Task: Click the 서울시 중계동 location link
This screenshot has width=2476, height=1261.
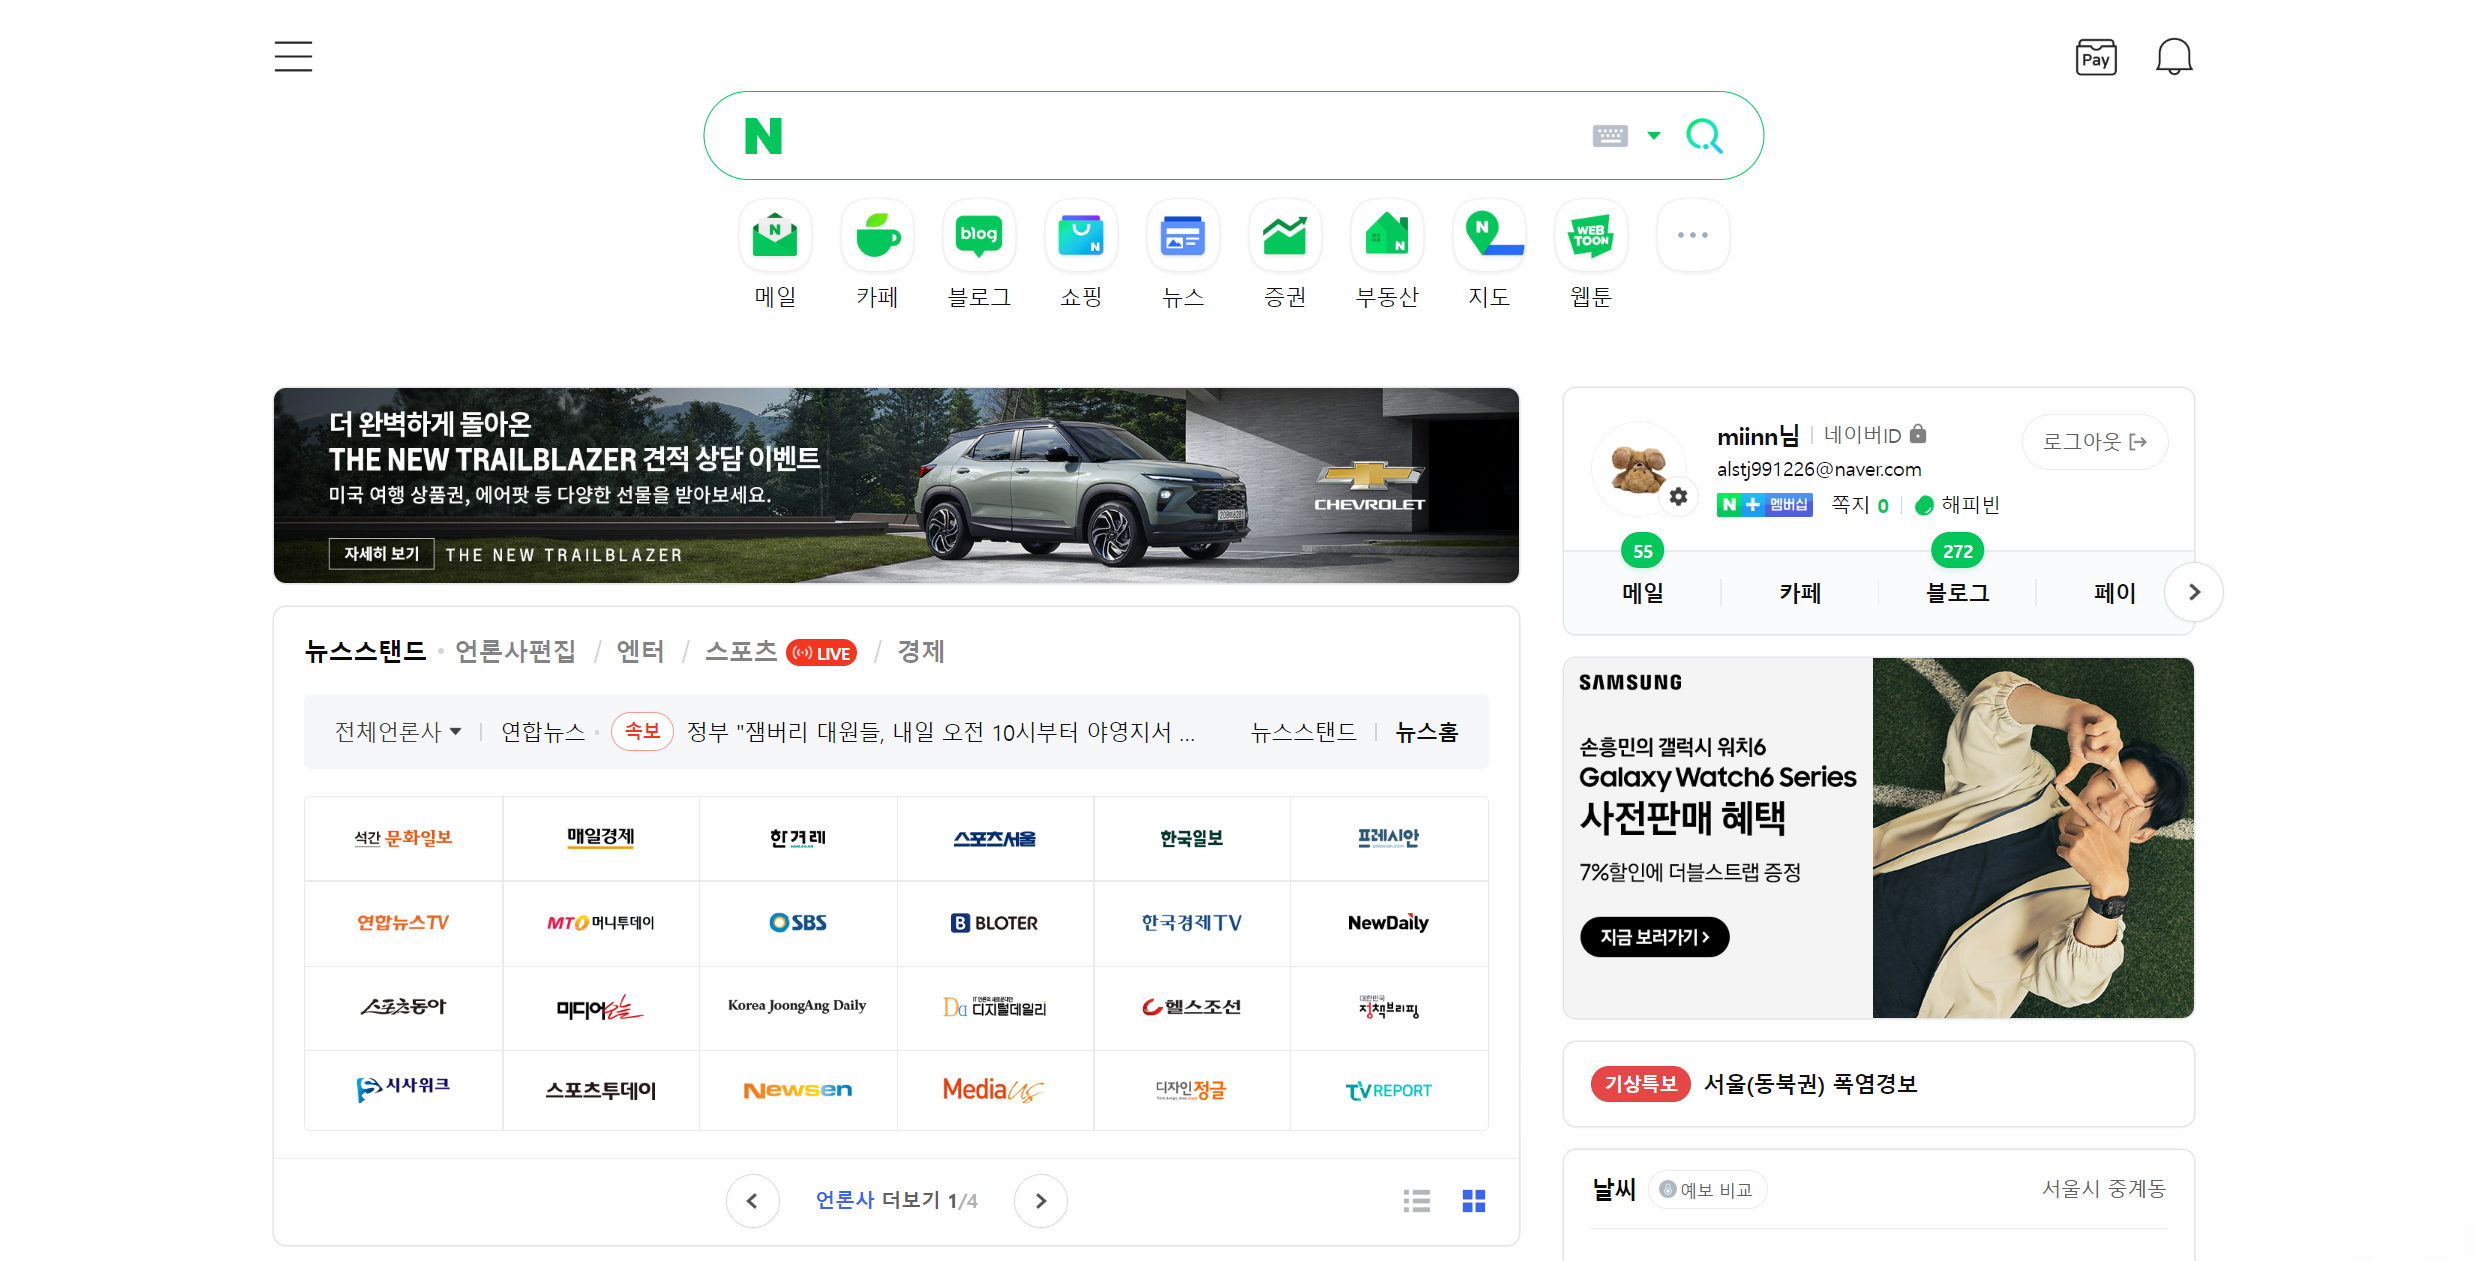Action: tap(2103, 1189)
